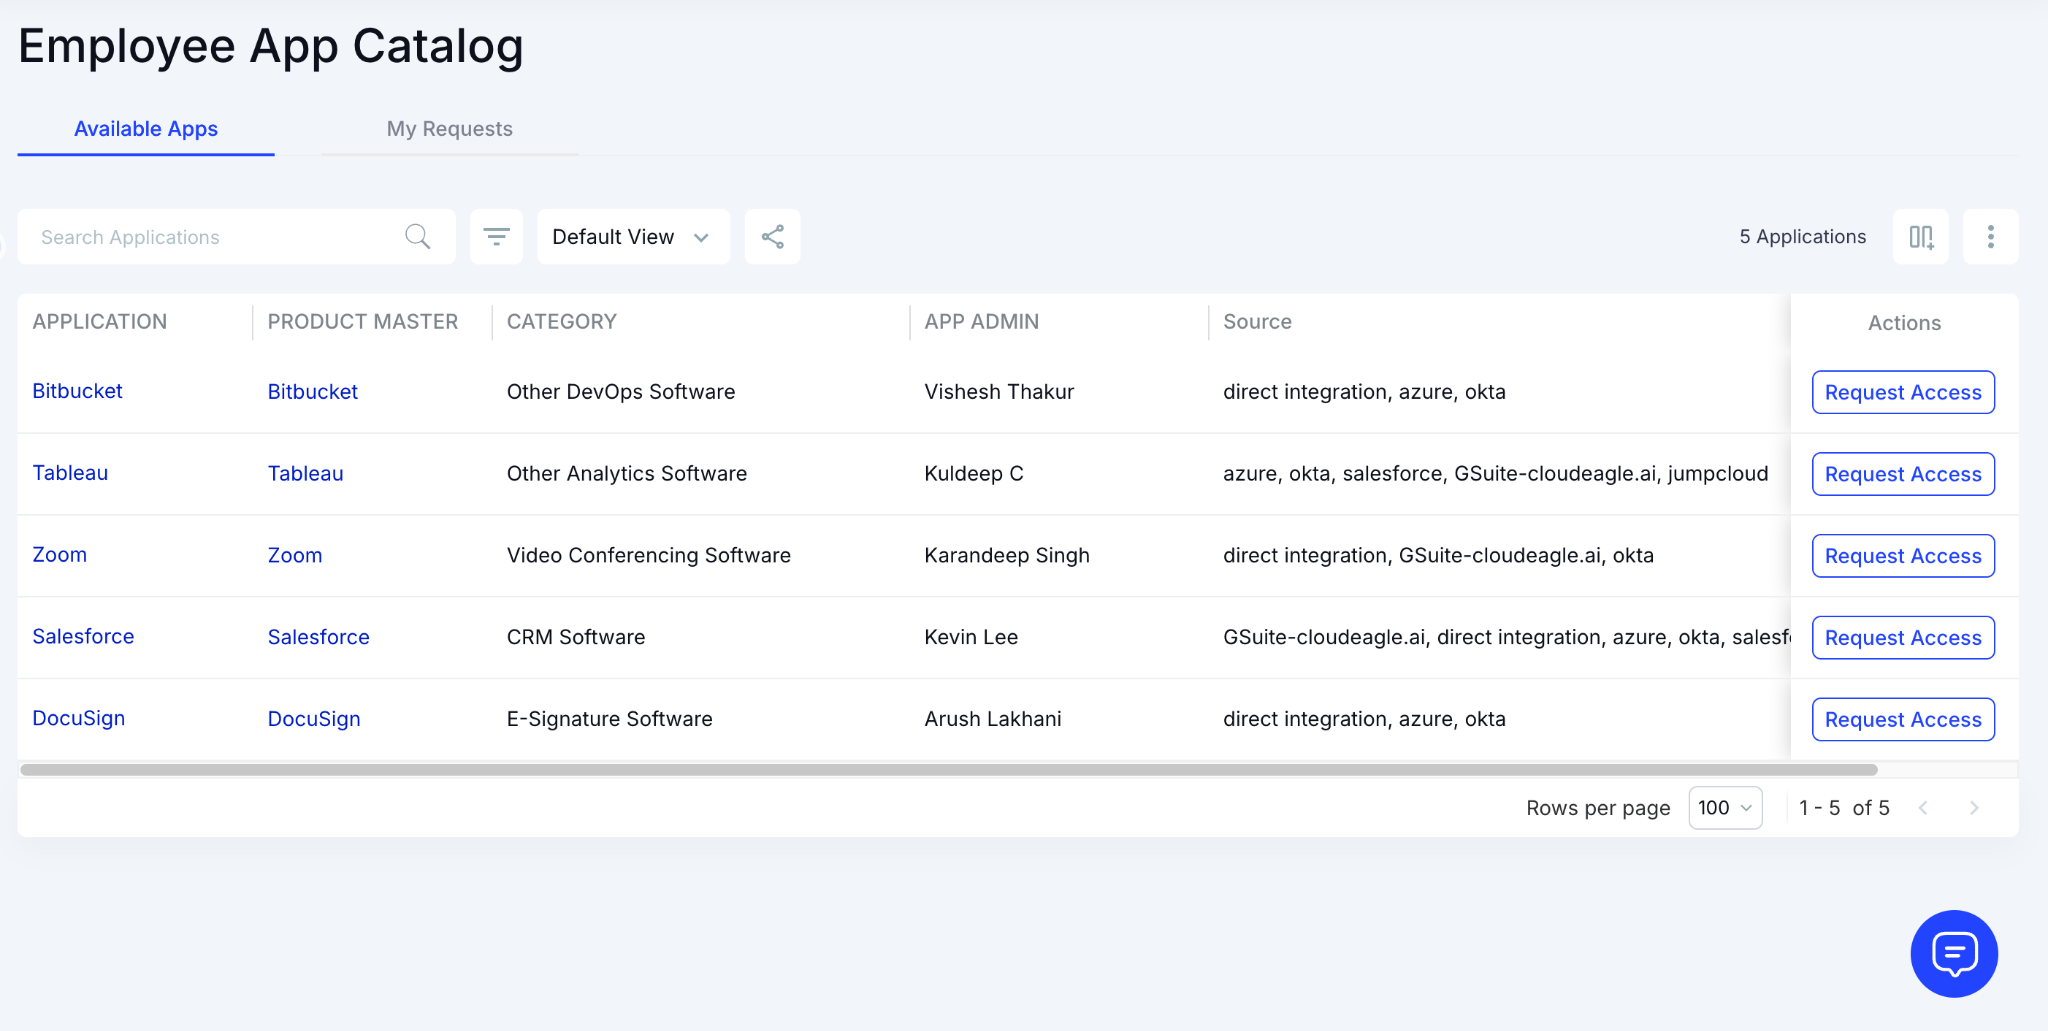Open the column settings icon
Screen dimensions: 2048x1031
pyautogui.click(x=1921, y=237)
